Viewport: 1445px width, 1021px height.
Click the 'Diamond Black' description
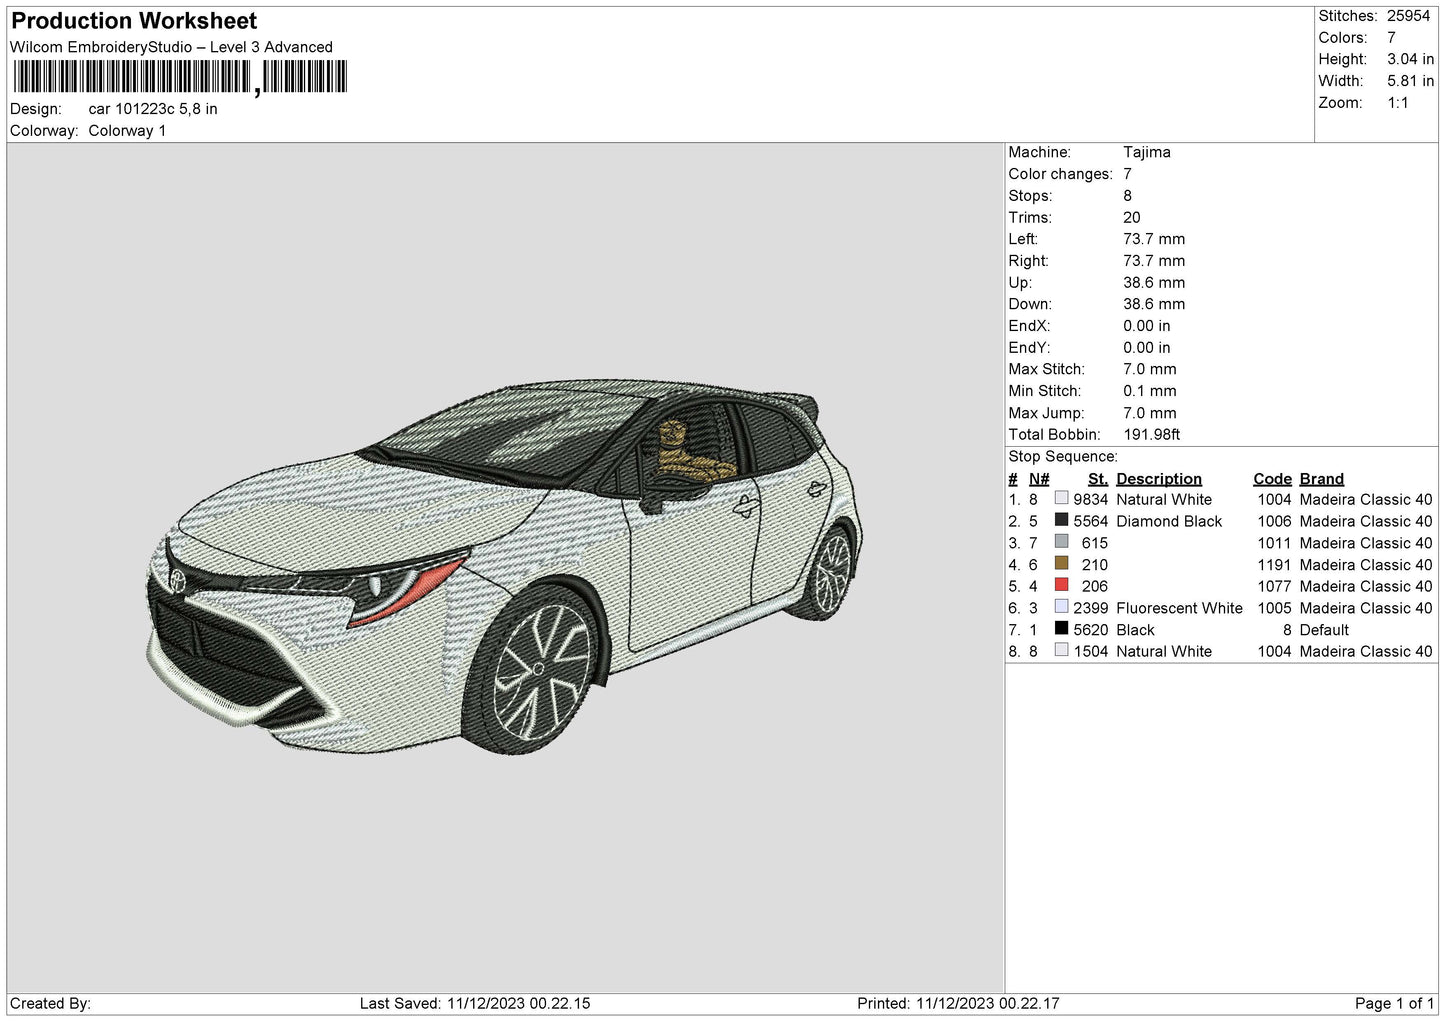pyautogui.click(x=1169, y=521)
